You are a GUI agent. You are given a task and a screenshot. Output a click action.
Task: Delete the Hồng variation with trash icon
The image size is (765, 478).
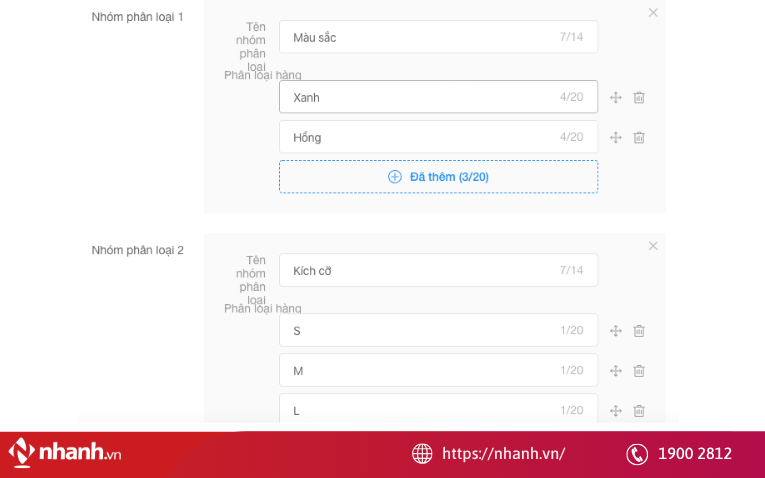coord(639,138)
